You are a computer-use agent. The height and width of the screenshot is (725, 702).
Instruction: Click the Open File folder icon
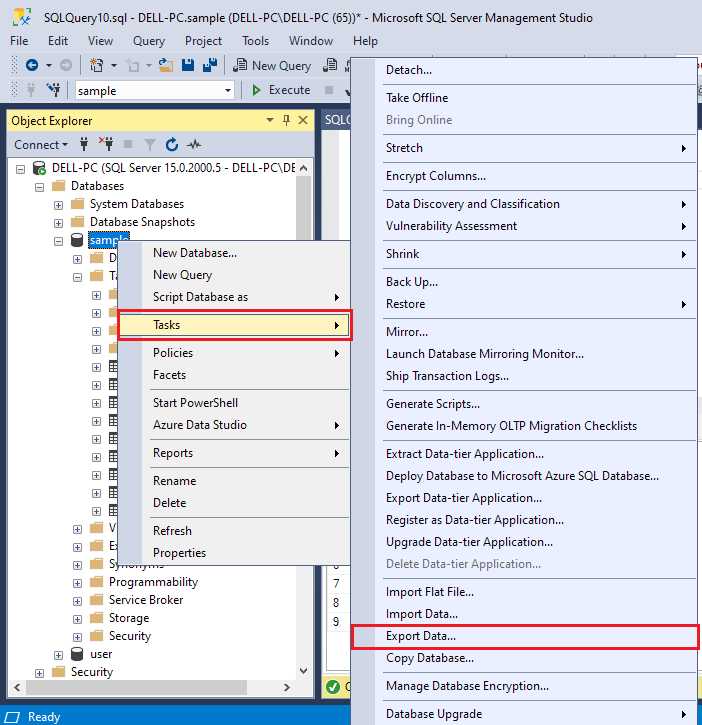(x=166, y=65)
